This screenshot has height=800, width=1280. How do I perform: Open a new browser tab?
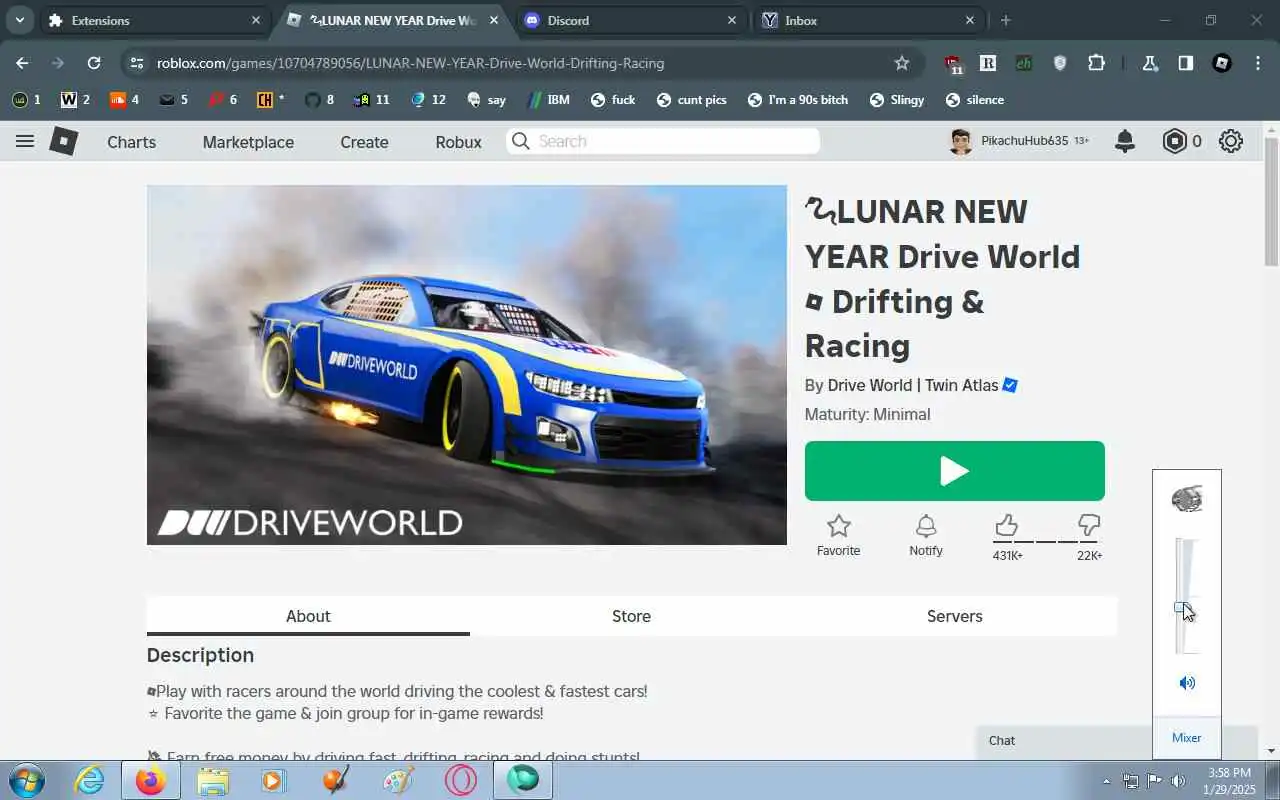(x=1006, y=20)
